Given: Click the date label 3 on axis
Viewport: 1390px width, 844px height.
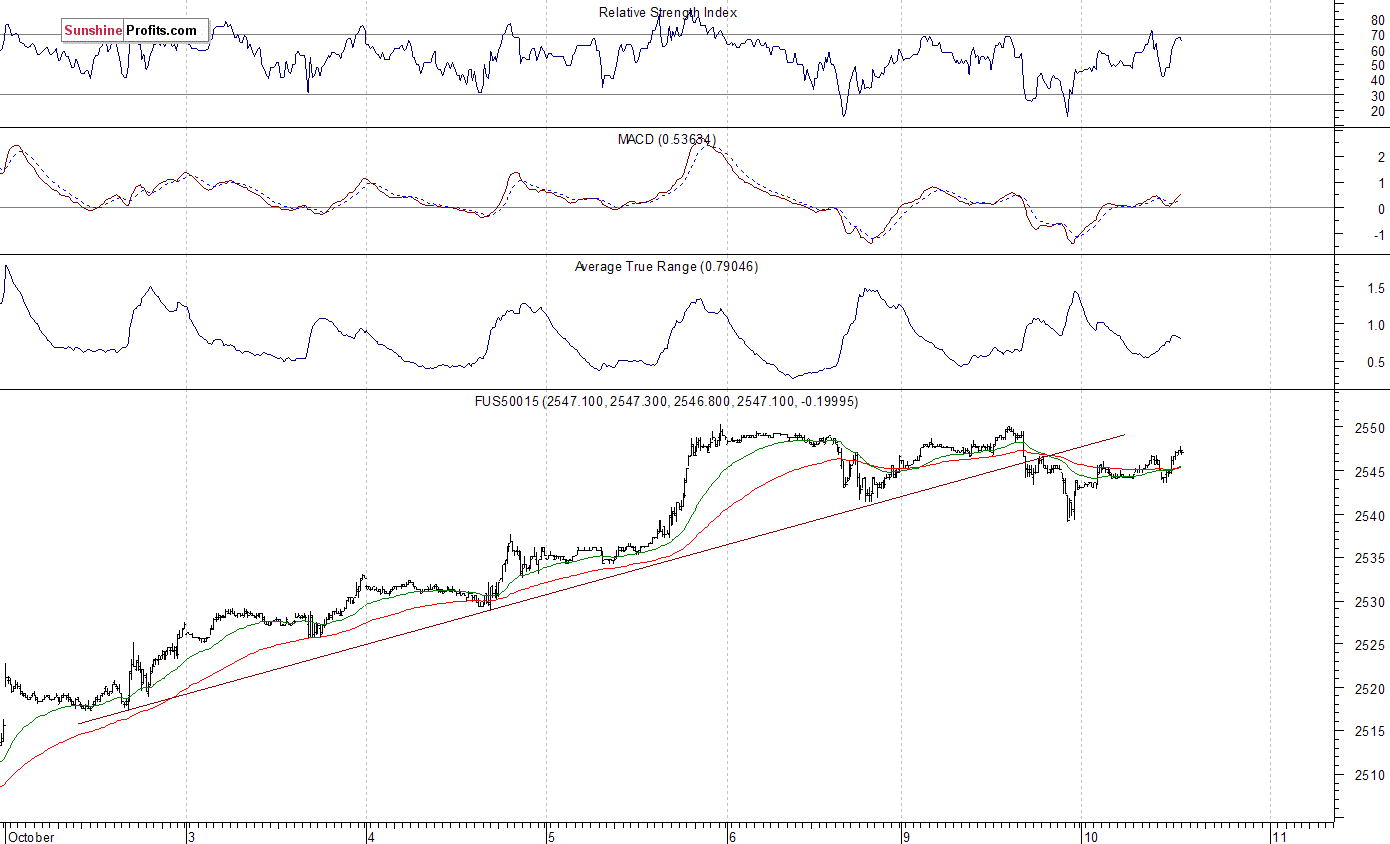Looking at the screenshot, I should (191, 836).
